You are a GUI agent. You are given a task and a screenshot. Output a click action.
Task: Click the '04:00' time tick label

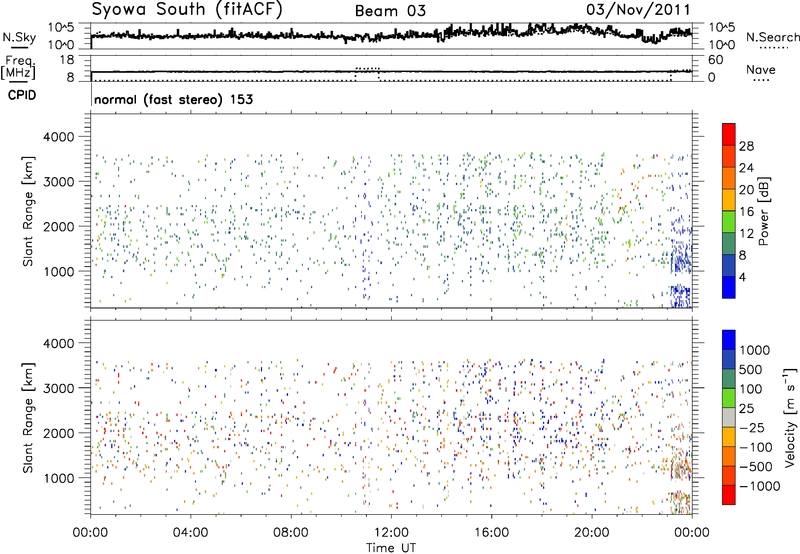coord(190,533)
